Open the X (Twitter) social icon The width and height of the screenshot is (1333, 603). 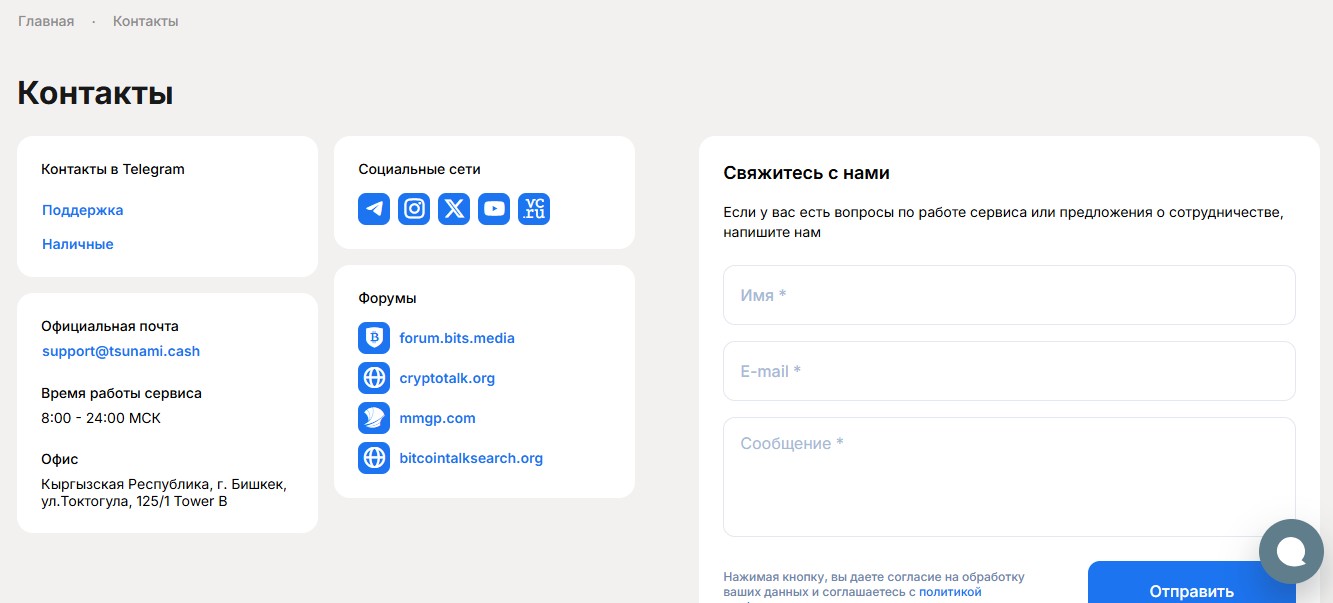454,209
